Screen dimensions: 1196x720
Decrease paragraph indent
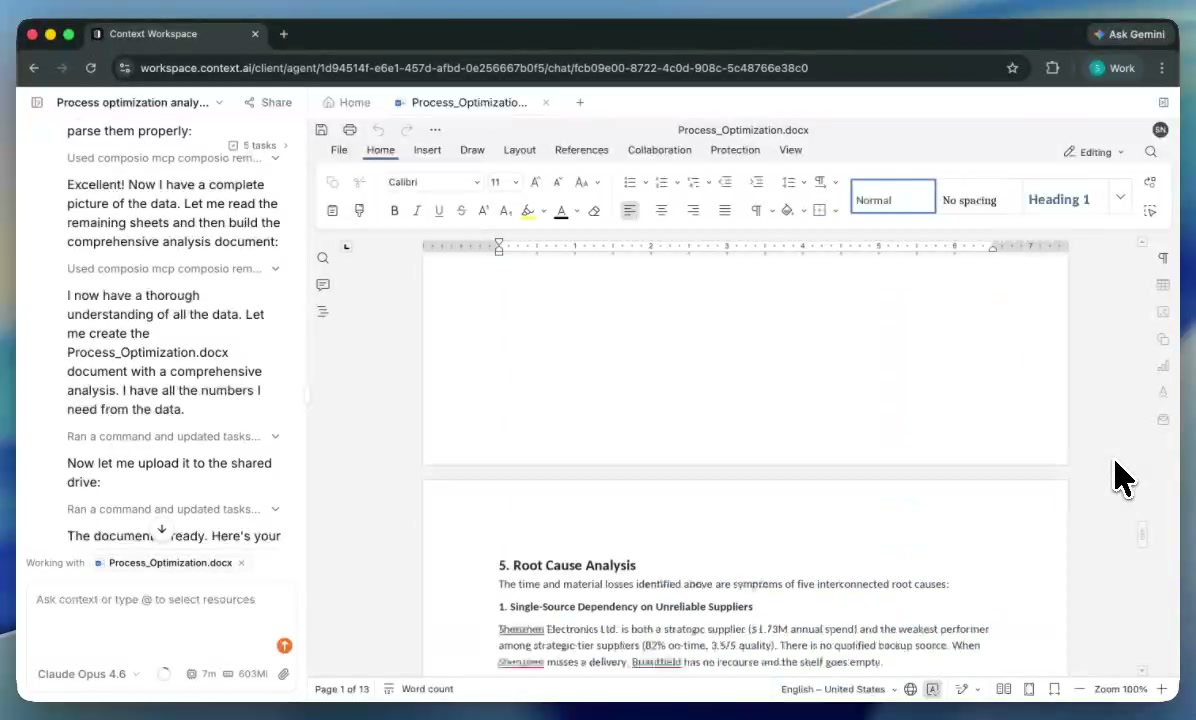click(x=725, y=182)
